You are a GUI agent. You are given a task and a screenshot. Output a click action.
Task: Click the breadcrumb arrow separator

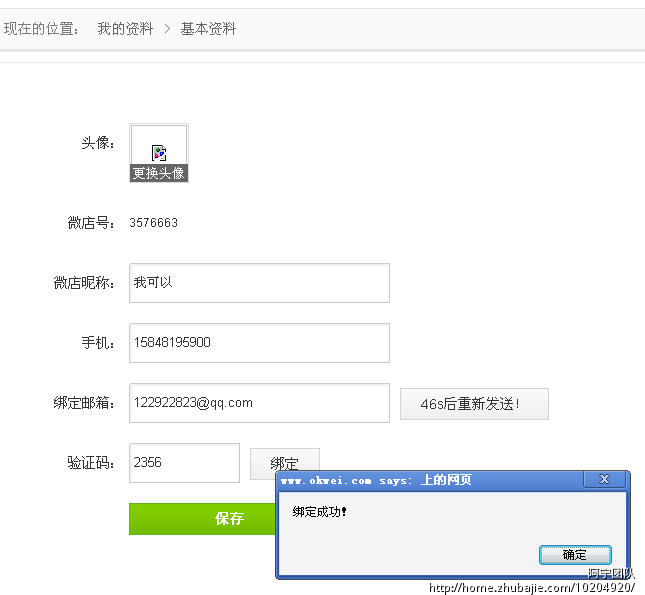click(x=167, y=29)
